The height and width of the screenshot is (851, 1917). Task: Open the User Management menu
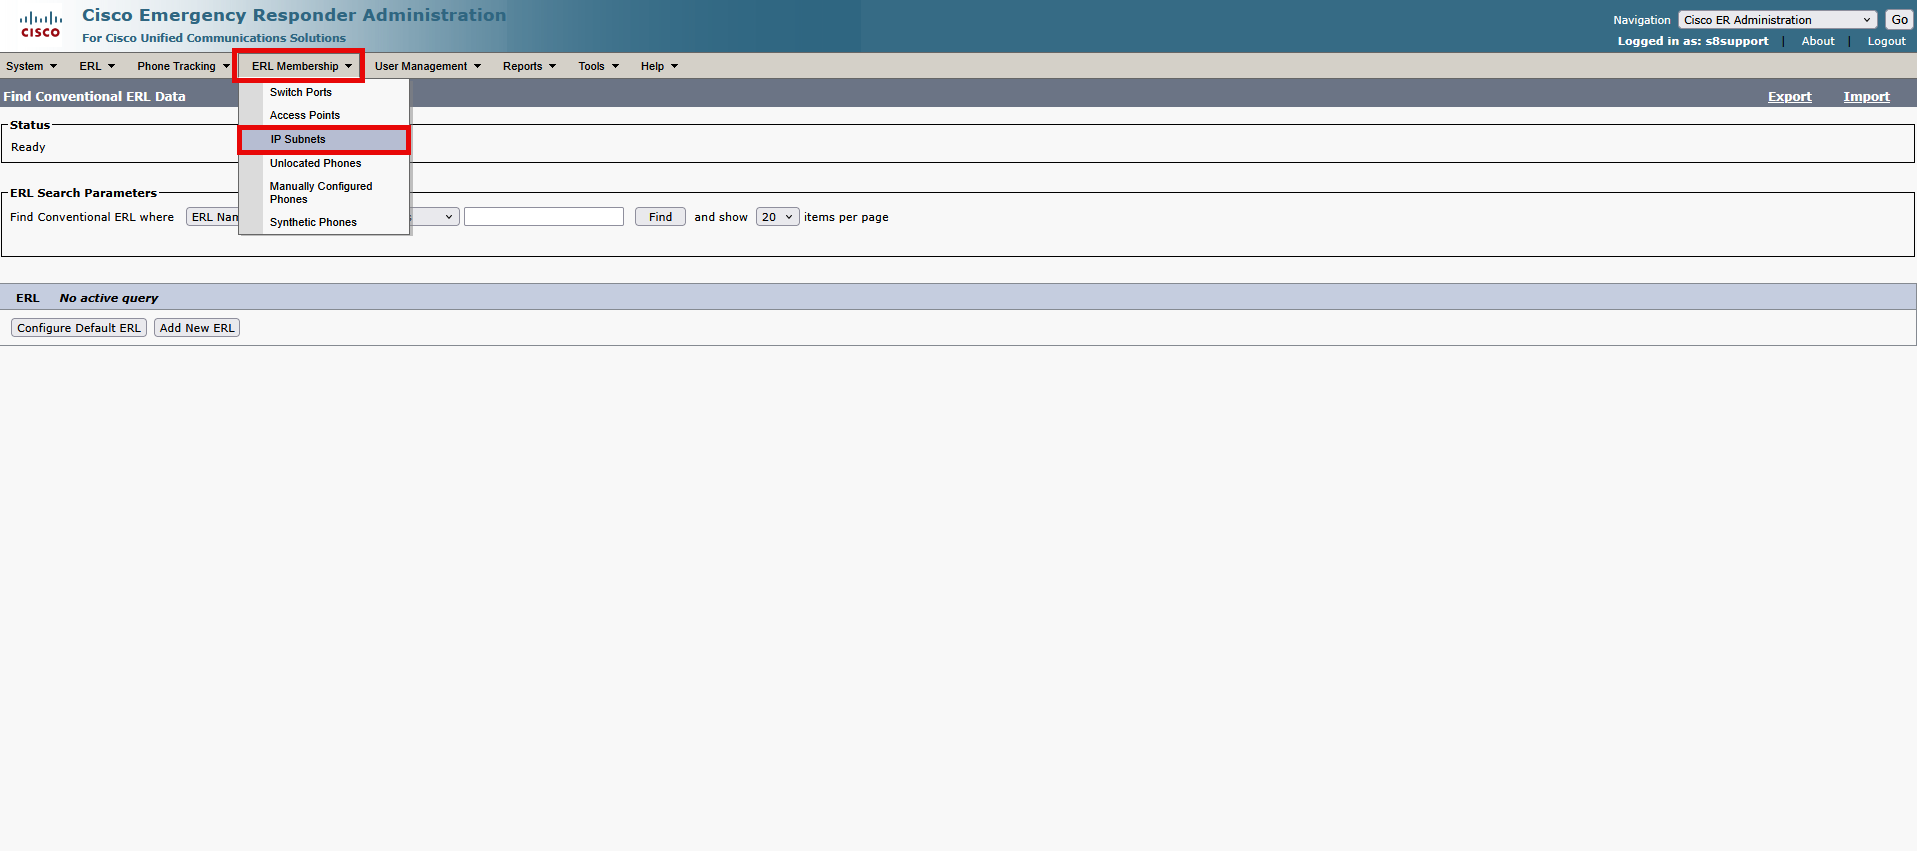(427, 66)
